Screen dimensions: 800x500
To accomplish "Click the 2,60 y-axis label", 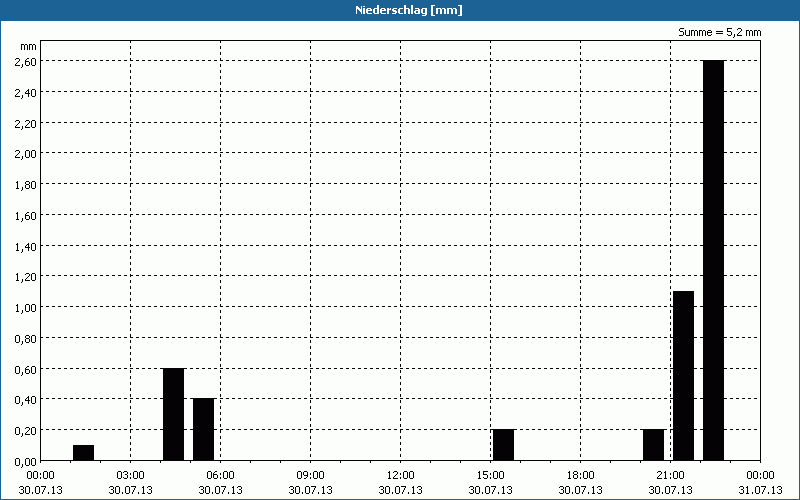I will click(26, 61).
